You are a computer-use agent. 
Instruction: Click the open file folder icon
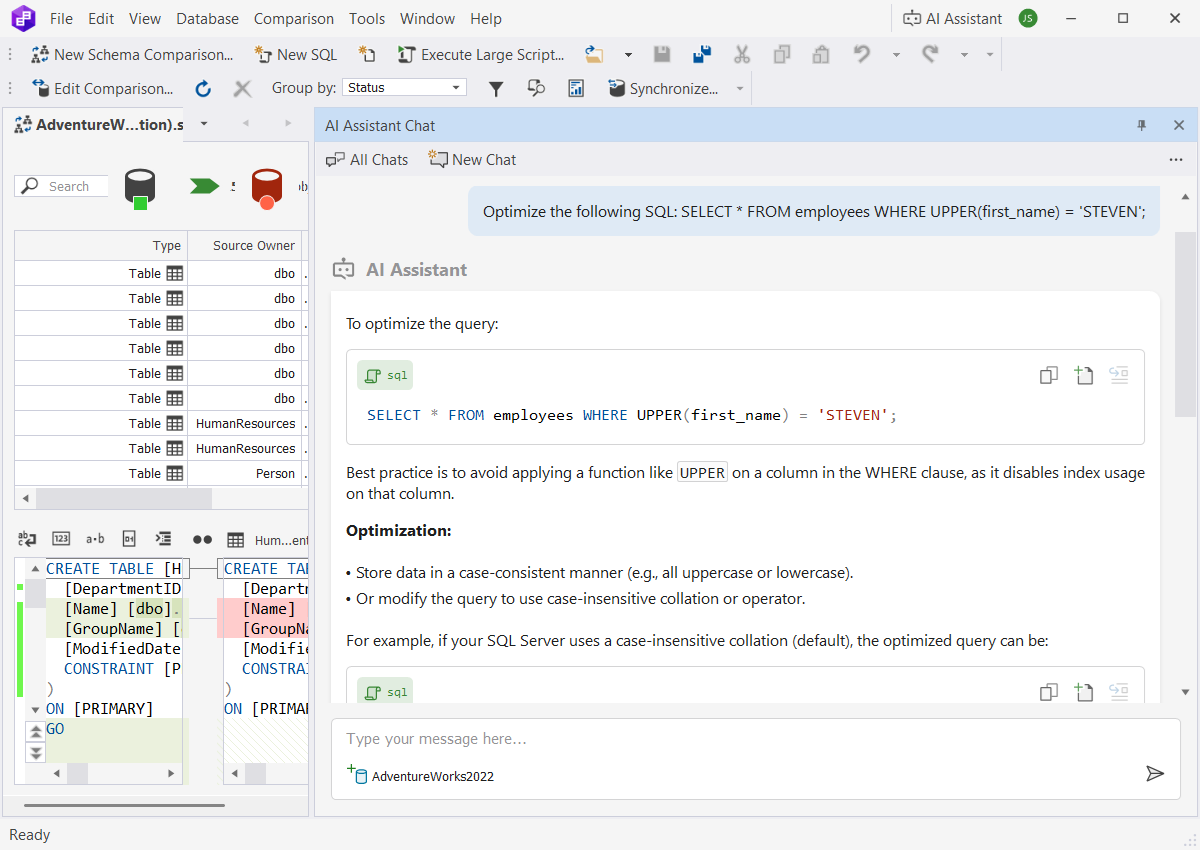point(596,55)
